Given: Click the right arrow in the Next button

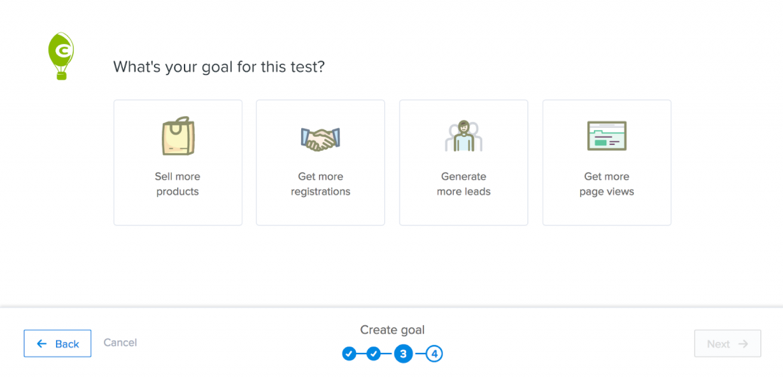Looking at the screenshot, I should point(743,344).
